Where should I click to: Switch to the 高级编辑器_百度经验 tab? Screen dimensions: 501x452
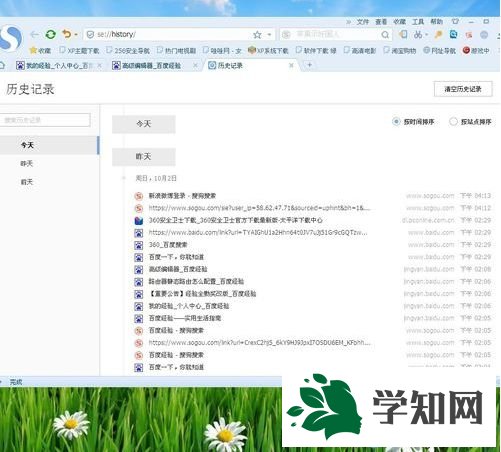click(152, 66)
